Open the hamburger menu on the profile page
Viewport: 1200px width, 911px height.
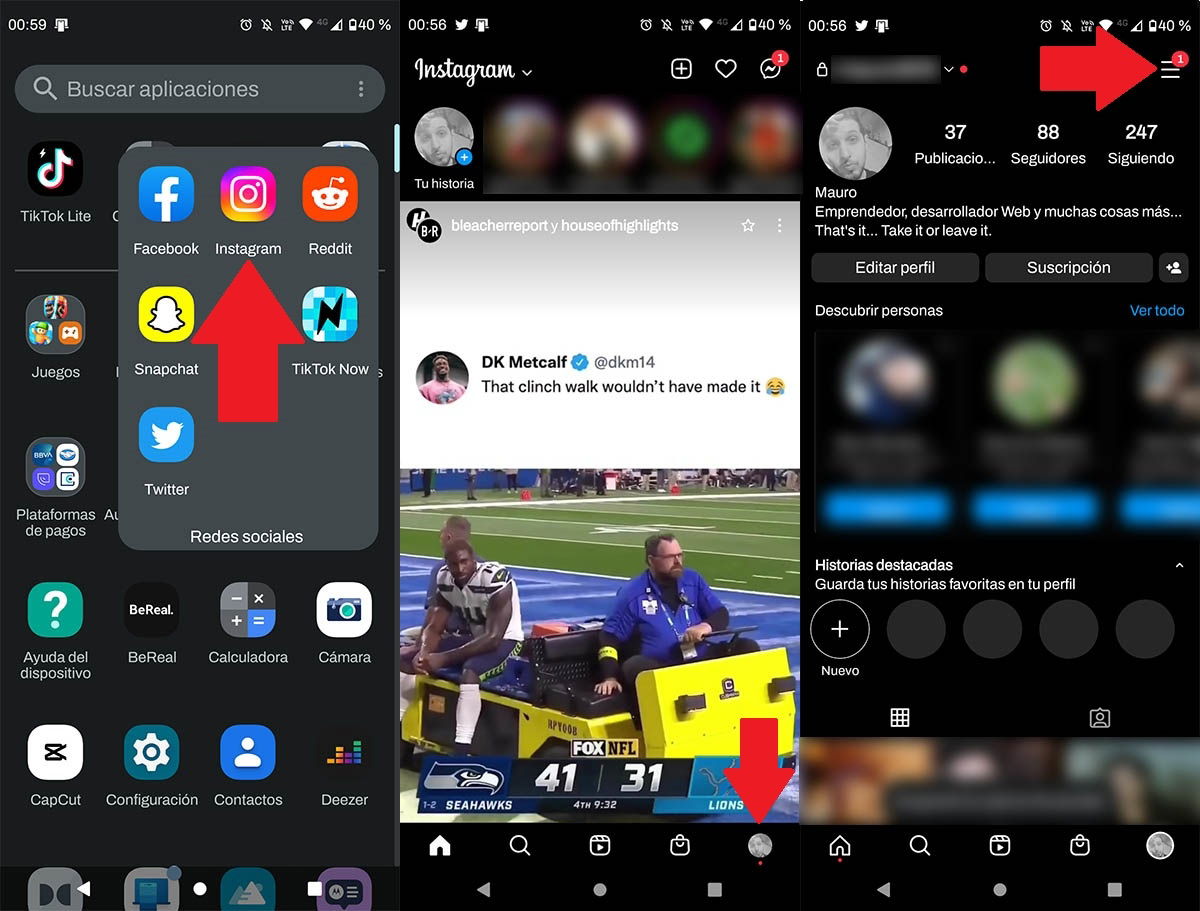coord(1170,70)
